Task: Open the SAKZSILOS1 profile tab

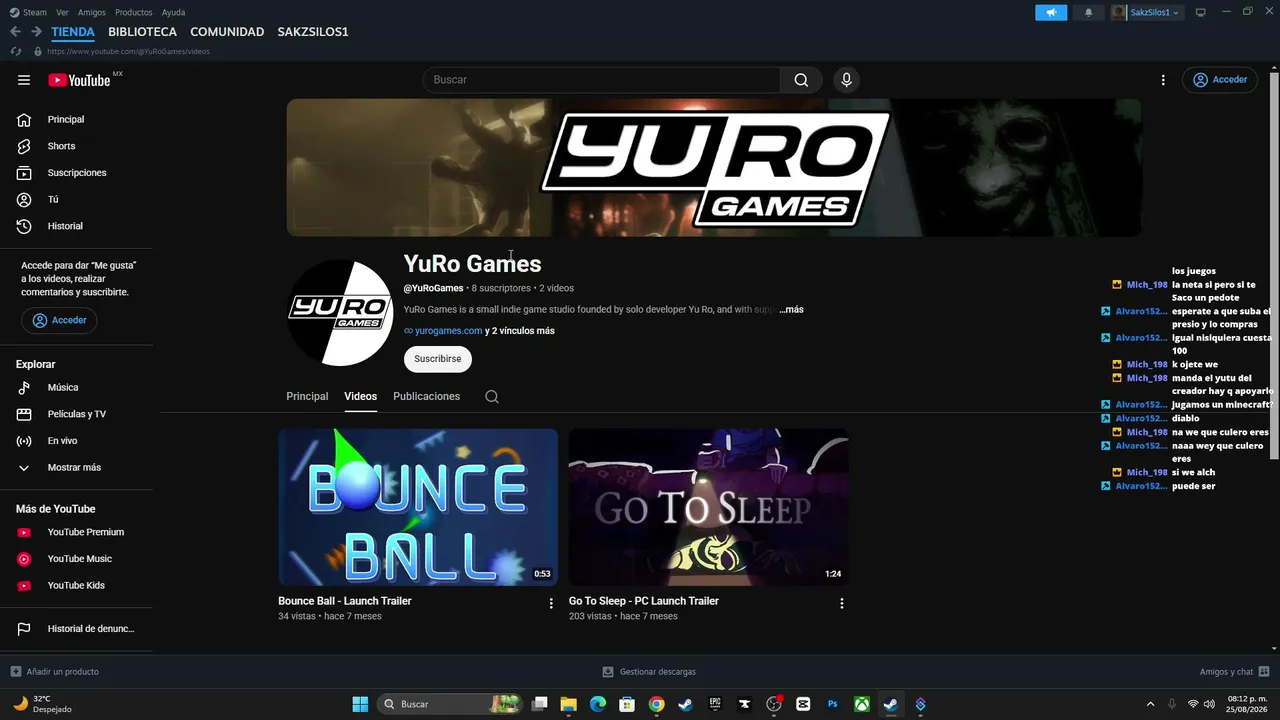Action: [313, 32]
